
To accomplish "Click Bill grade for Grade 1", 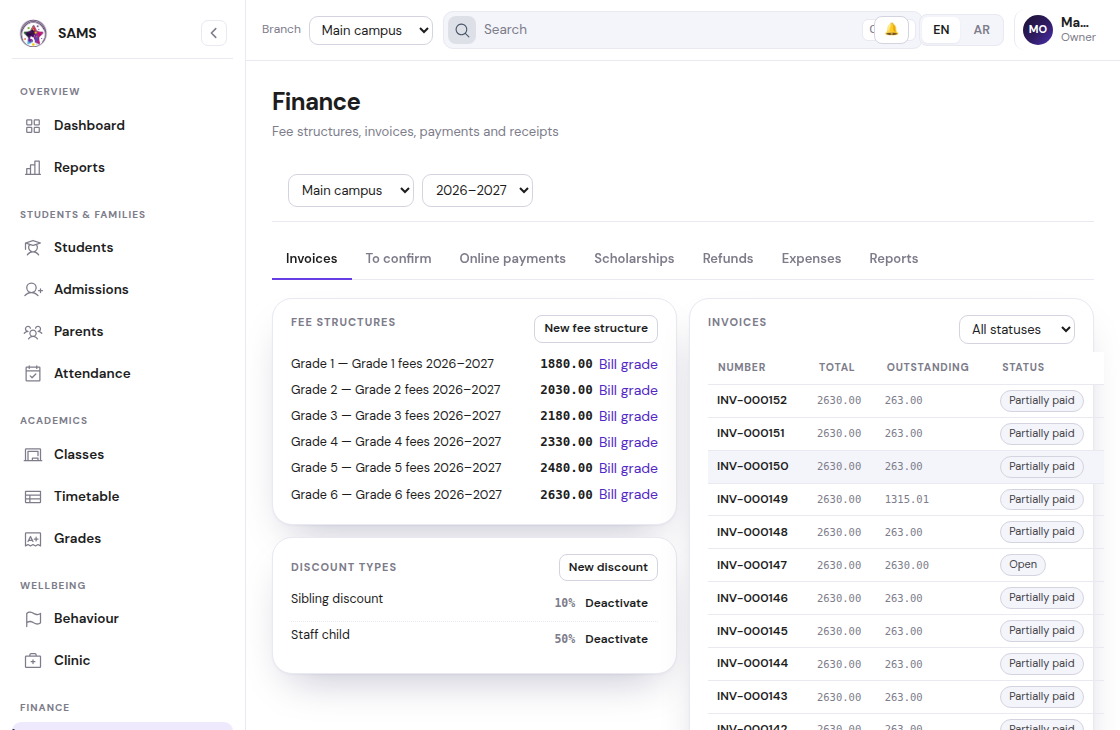I will click(628, 364).
